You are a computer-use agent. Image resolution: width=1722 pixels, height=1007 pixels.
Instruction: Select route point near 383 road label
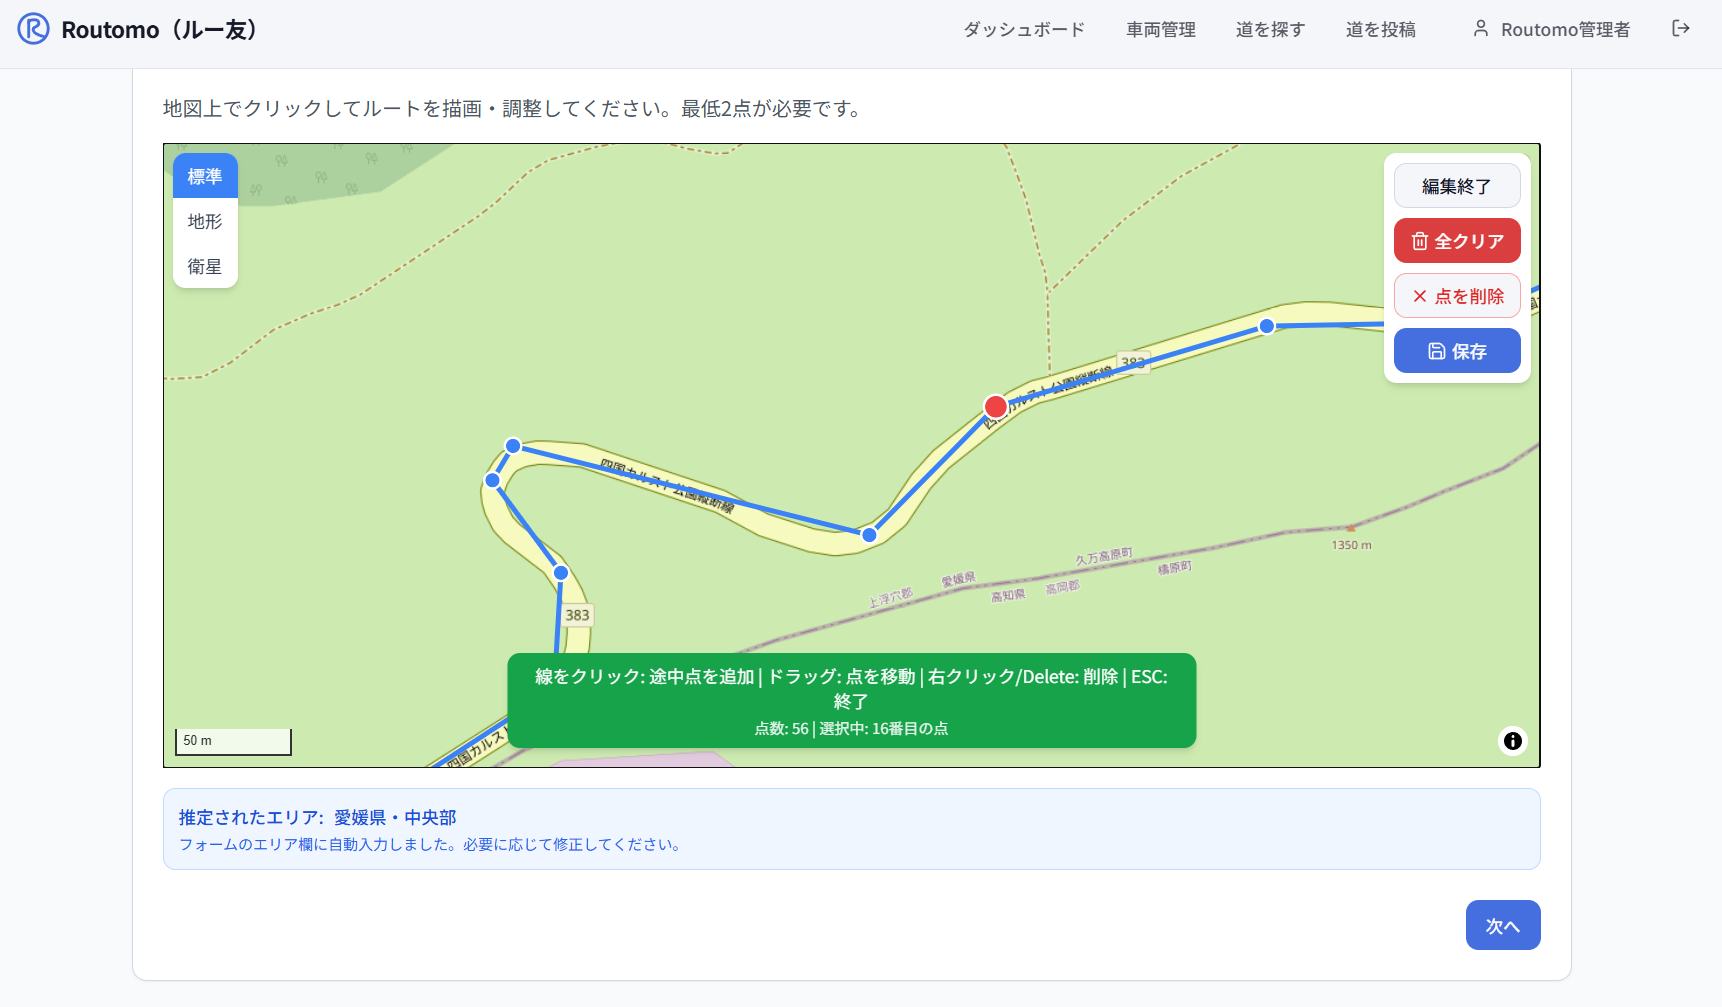pyautogui.click(x=561, y=572)
